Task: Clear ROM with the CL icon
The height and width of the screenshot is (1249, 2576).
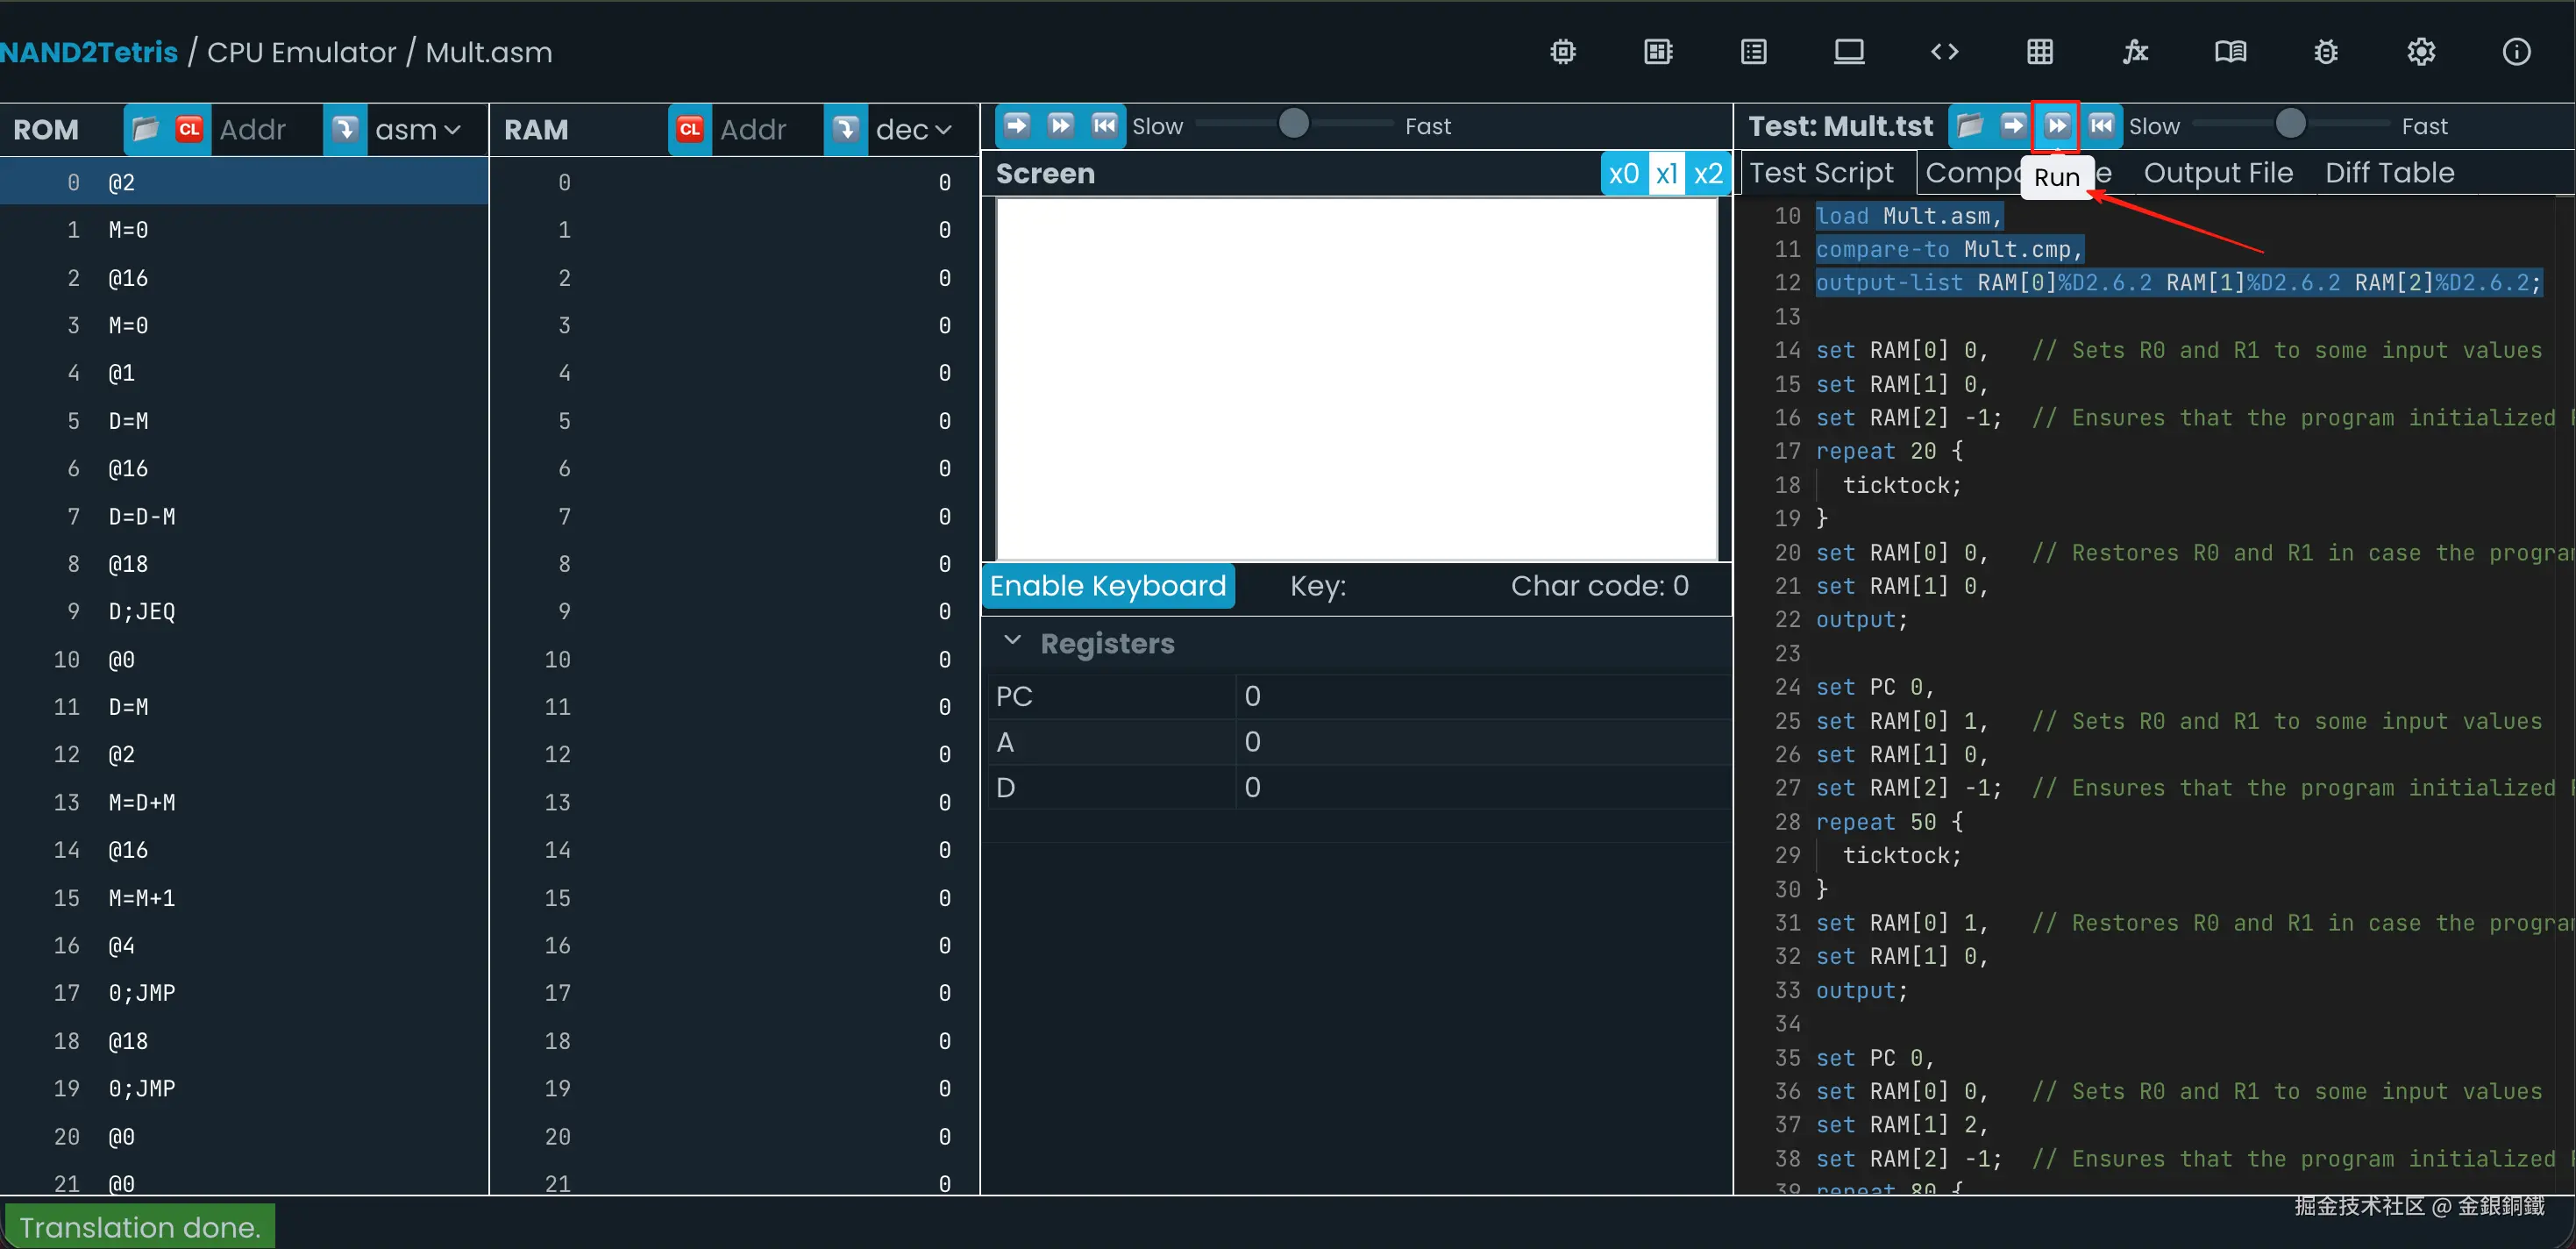Action: pos(189,129)
